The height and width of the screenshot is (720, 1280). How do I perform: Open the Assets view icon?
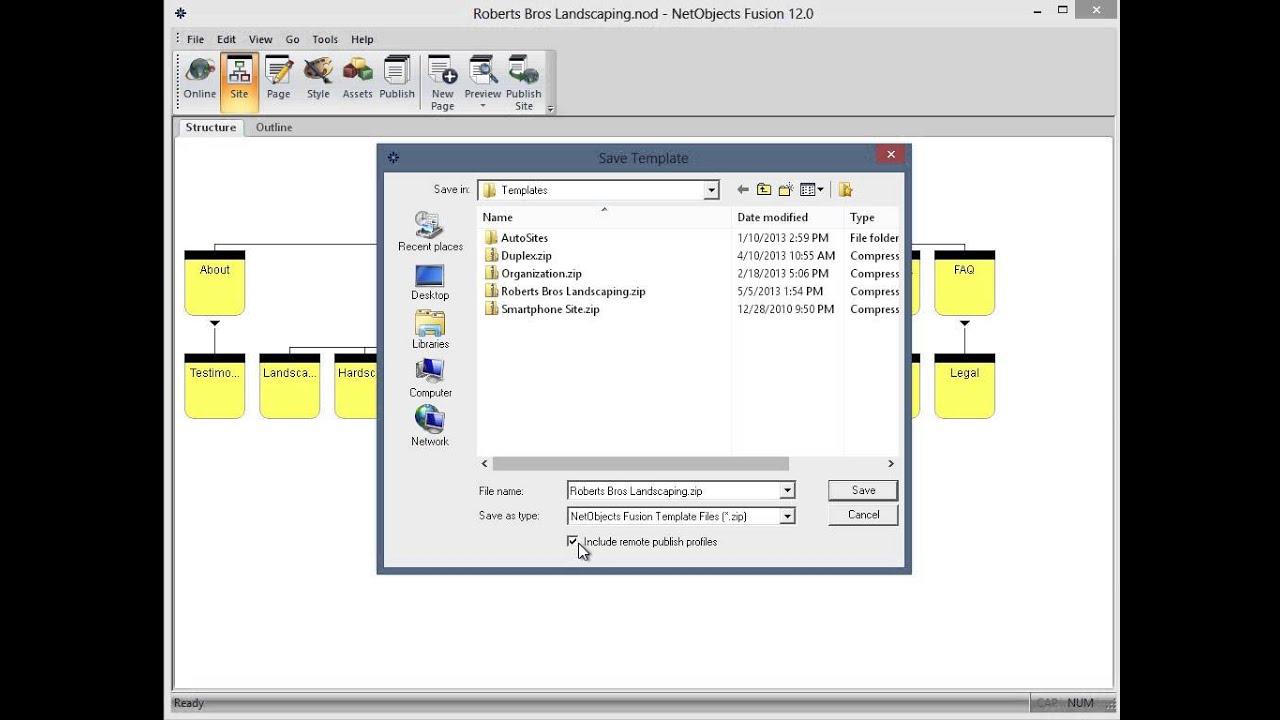coord(357,79)
